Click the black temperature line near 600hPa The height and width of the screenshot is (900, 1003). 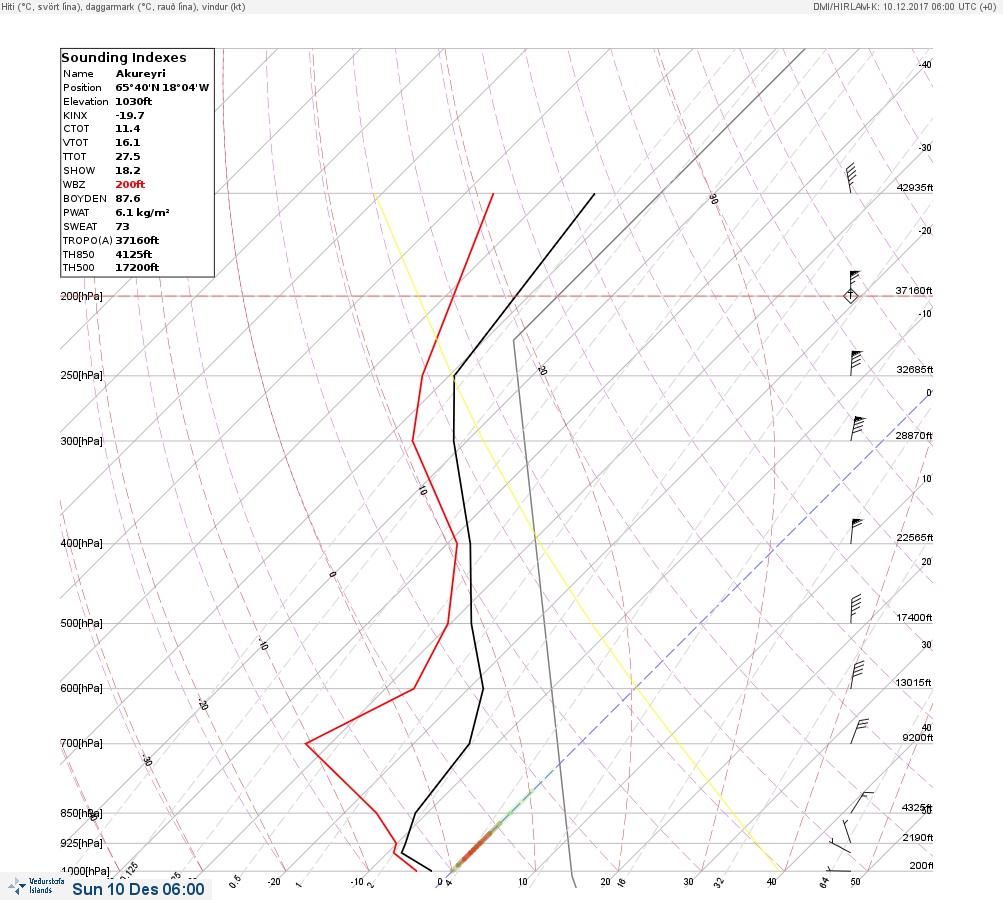click(483, 688)
